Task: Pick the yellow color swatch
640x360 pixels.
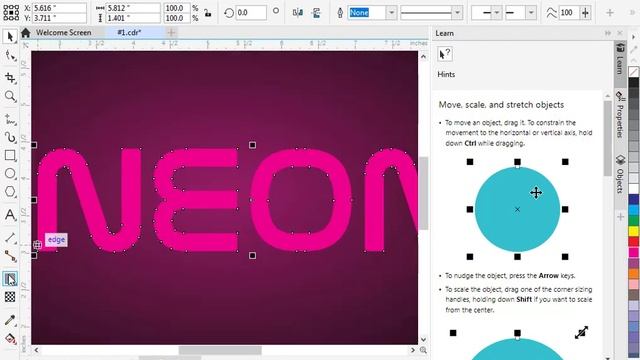Action: tap(634, 231)
